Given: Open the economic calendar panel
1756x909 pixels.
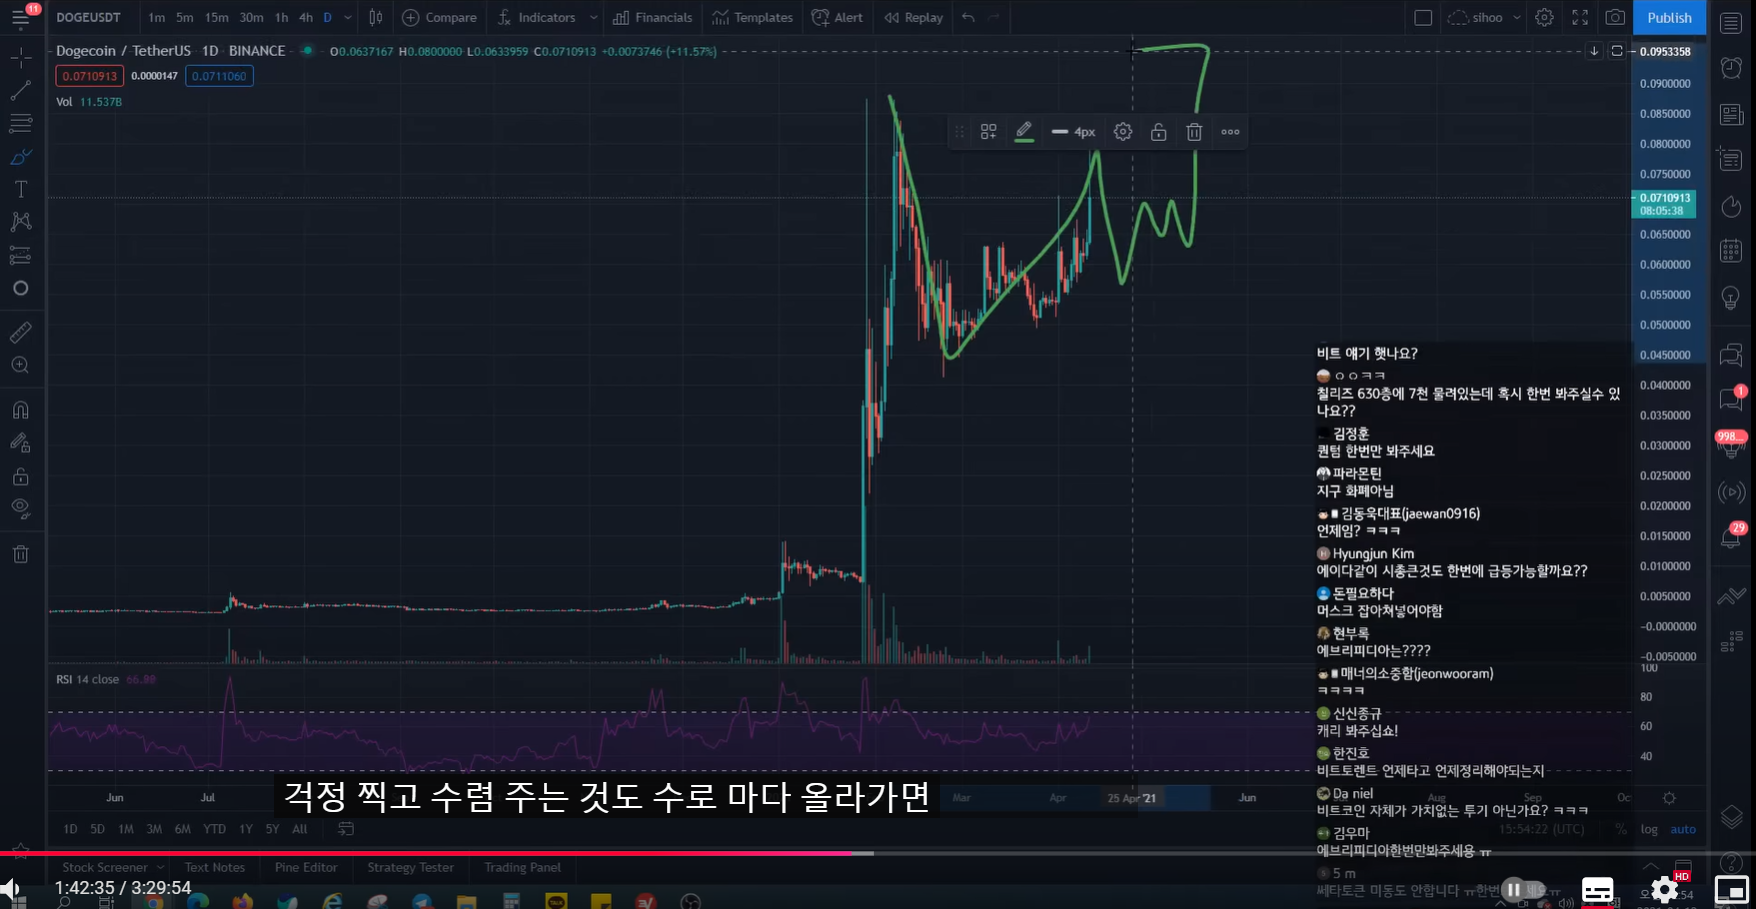Looking at the screenshot, I should (x=1731, y=251).
